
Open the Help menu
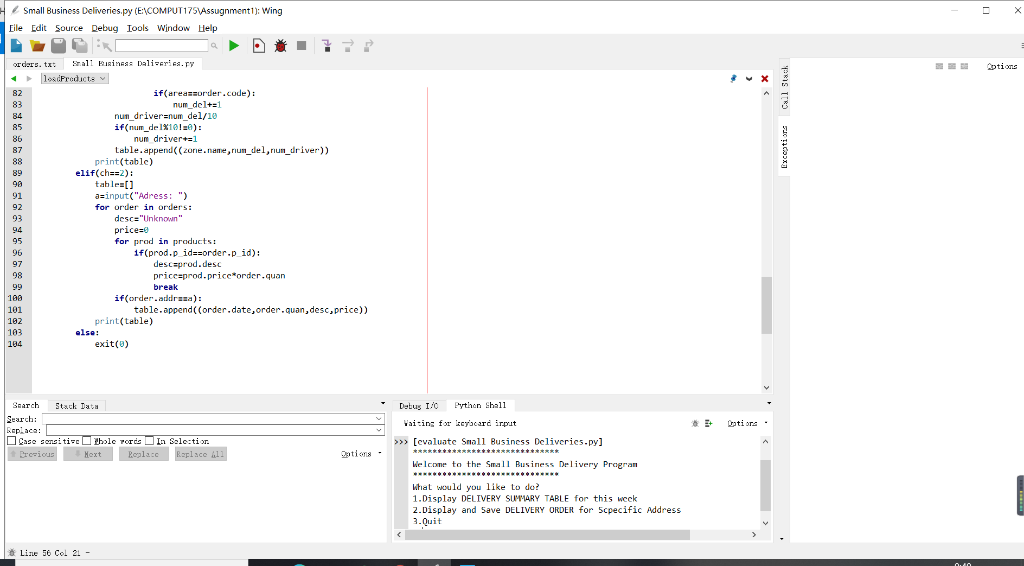[x=208, y=28]
